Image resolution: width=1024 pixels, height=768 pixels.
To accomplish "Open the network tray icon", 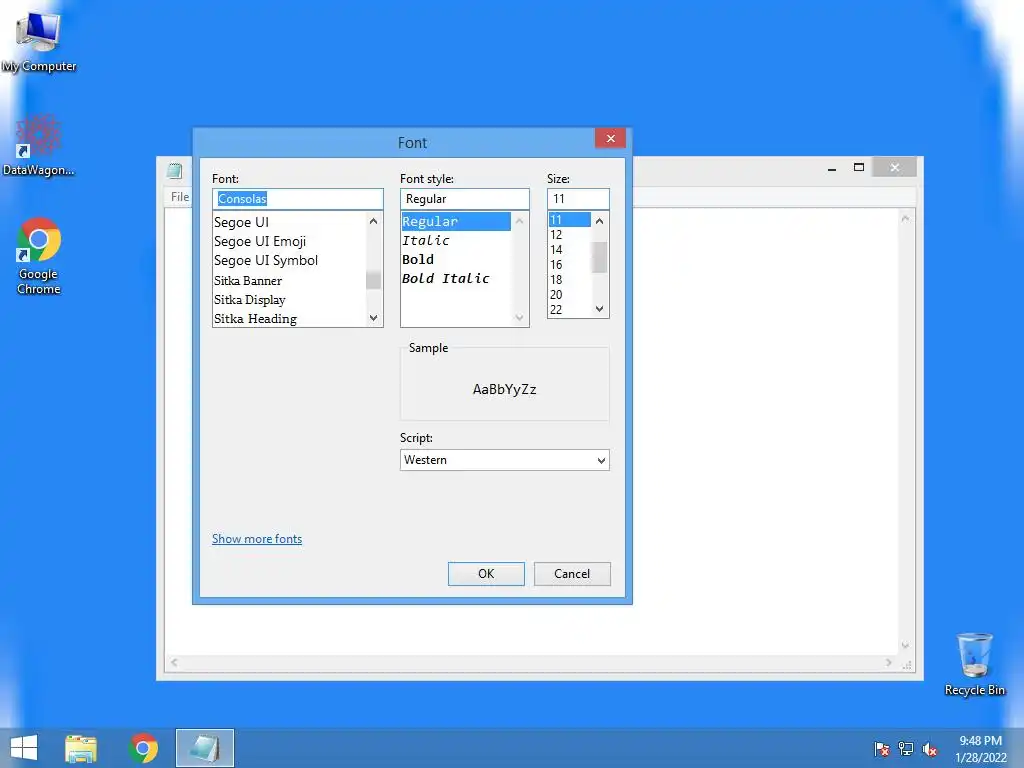I will (x=906, y=749).
